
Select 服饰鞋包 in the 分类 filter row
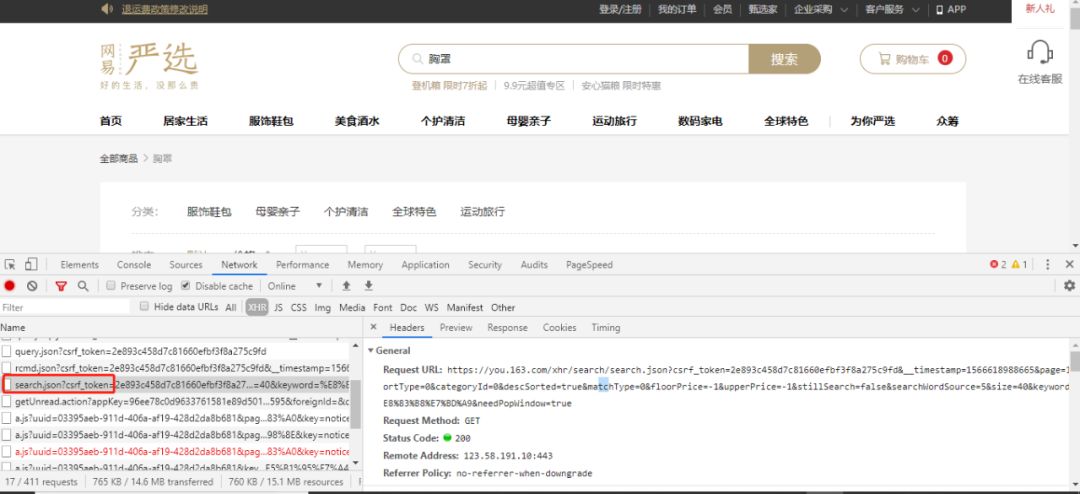coord(209,212)
